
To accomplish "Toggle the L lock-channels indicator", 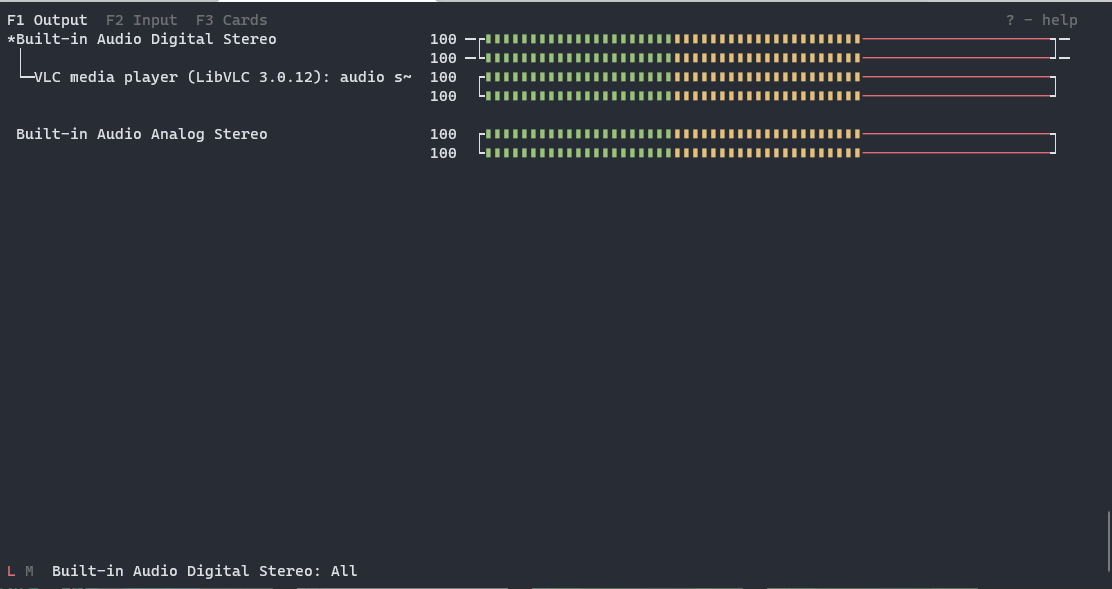I will click(11, 571).
